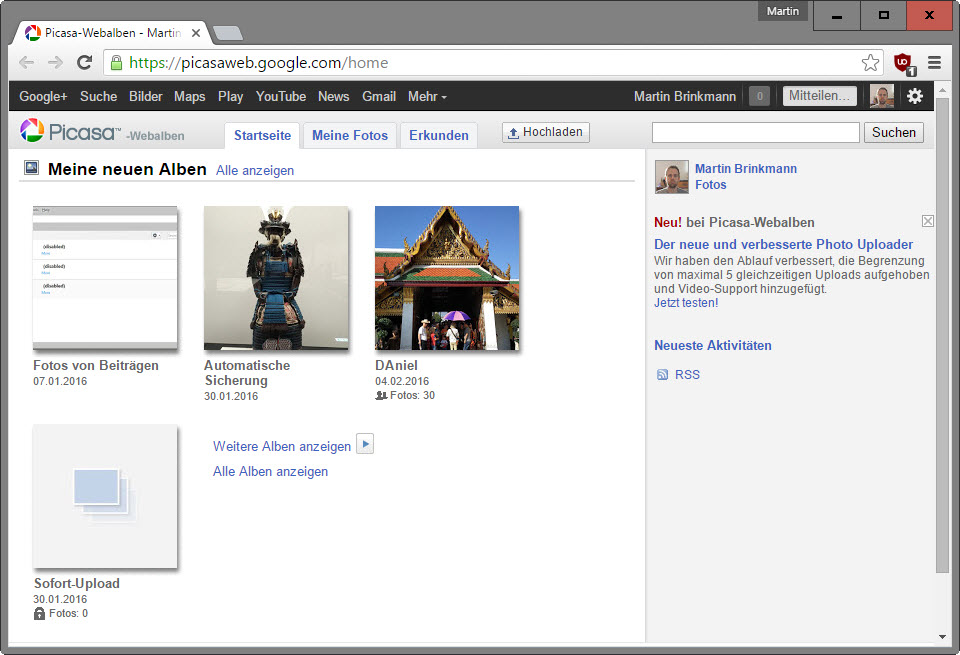
Task: Open the samurai armor album thumbnail
Action: 276,278
